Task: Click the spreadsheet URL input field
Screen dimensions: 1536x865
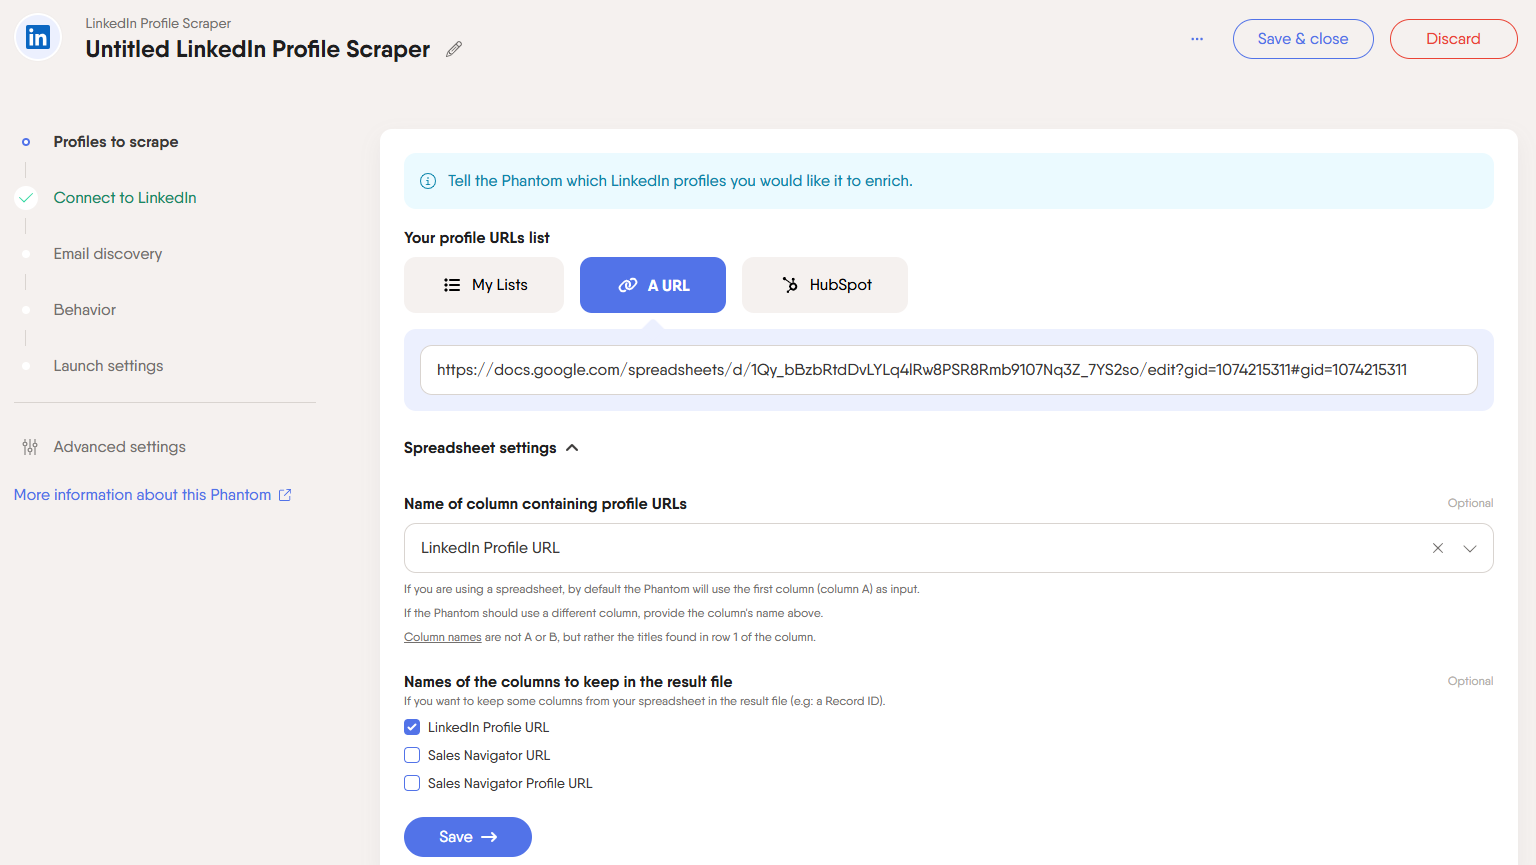Action: (948, 370)
